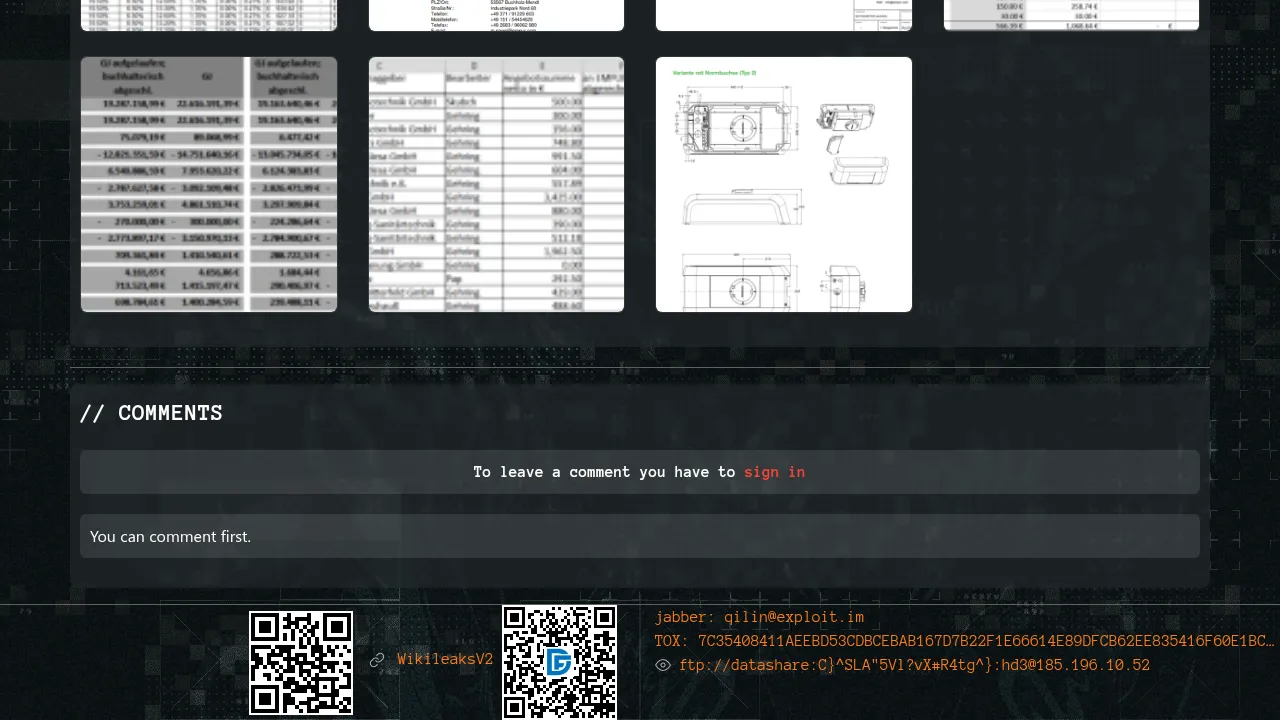This screenshot has width=1280, height=720.
Task: Click the QR code with blue center logo
Action: point(559,662)
